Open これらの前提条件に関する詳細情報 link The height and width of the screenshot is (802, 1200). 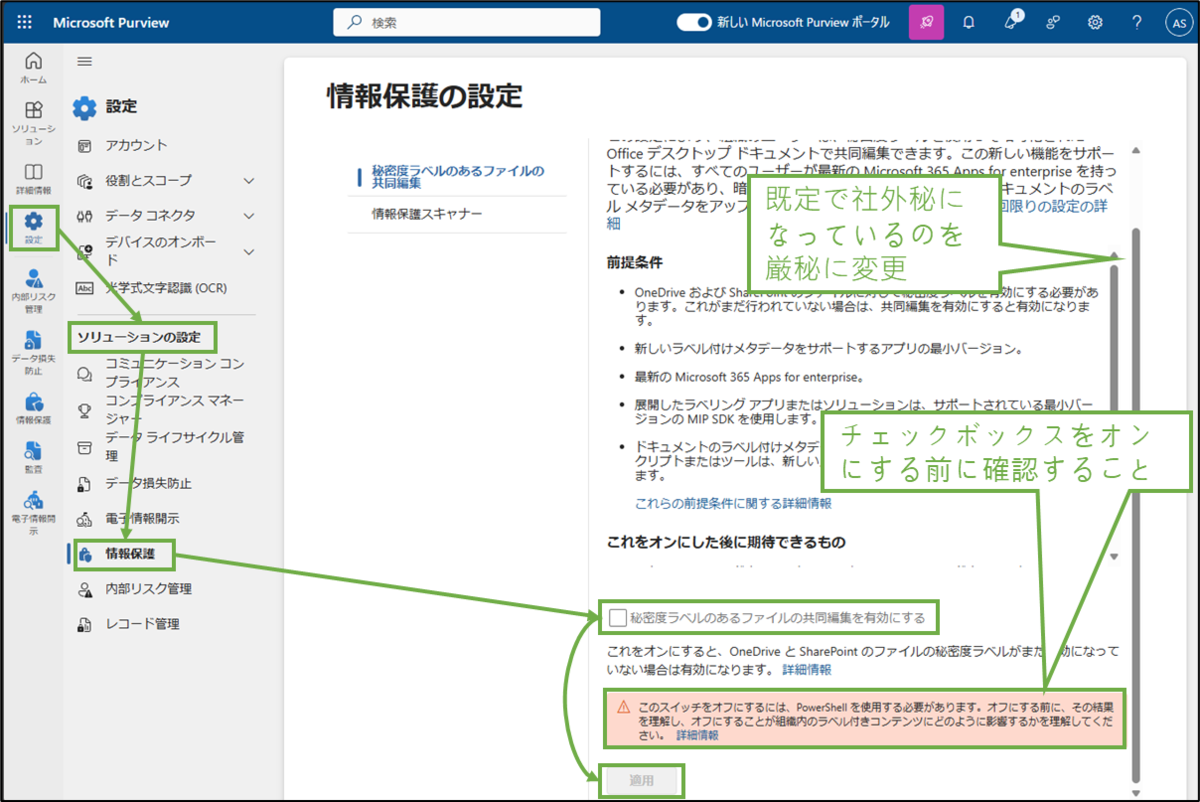point(733,503)
